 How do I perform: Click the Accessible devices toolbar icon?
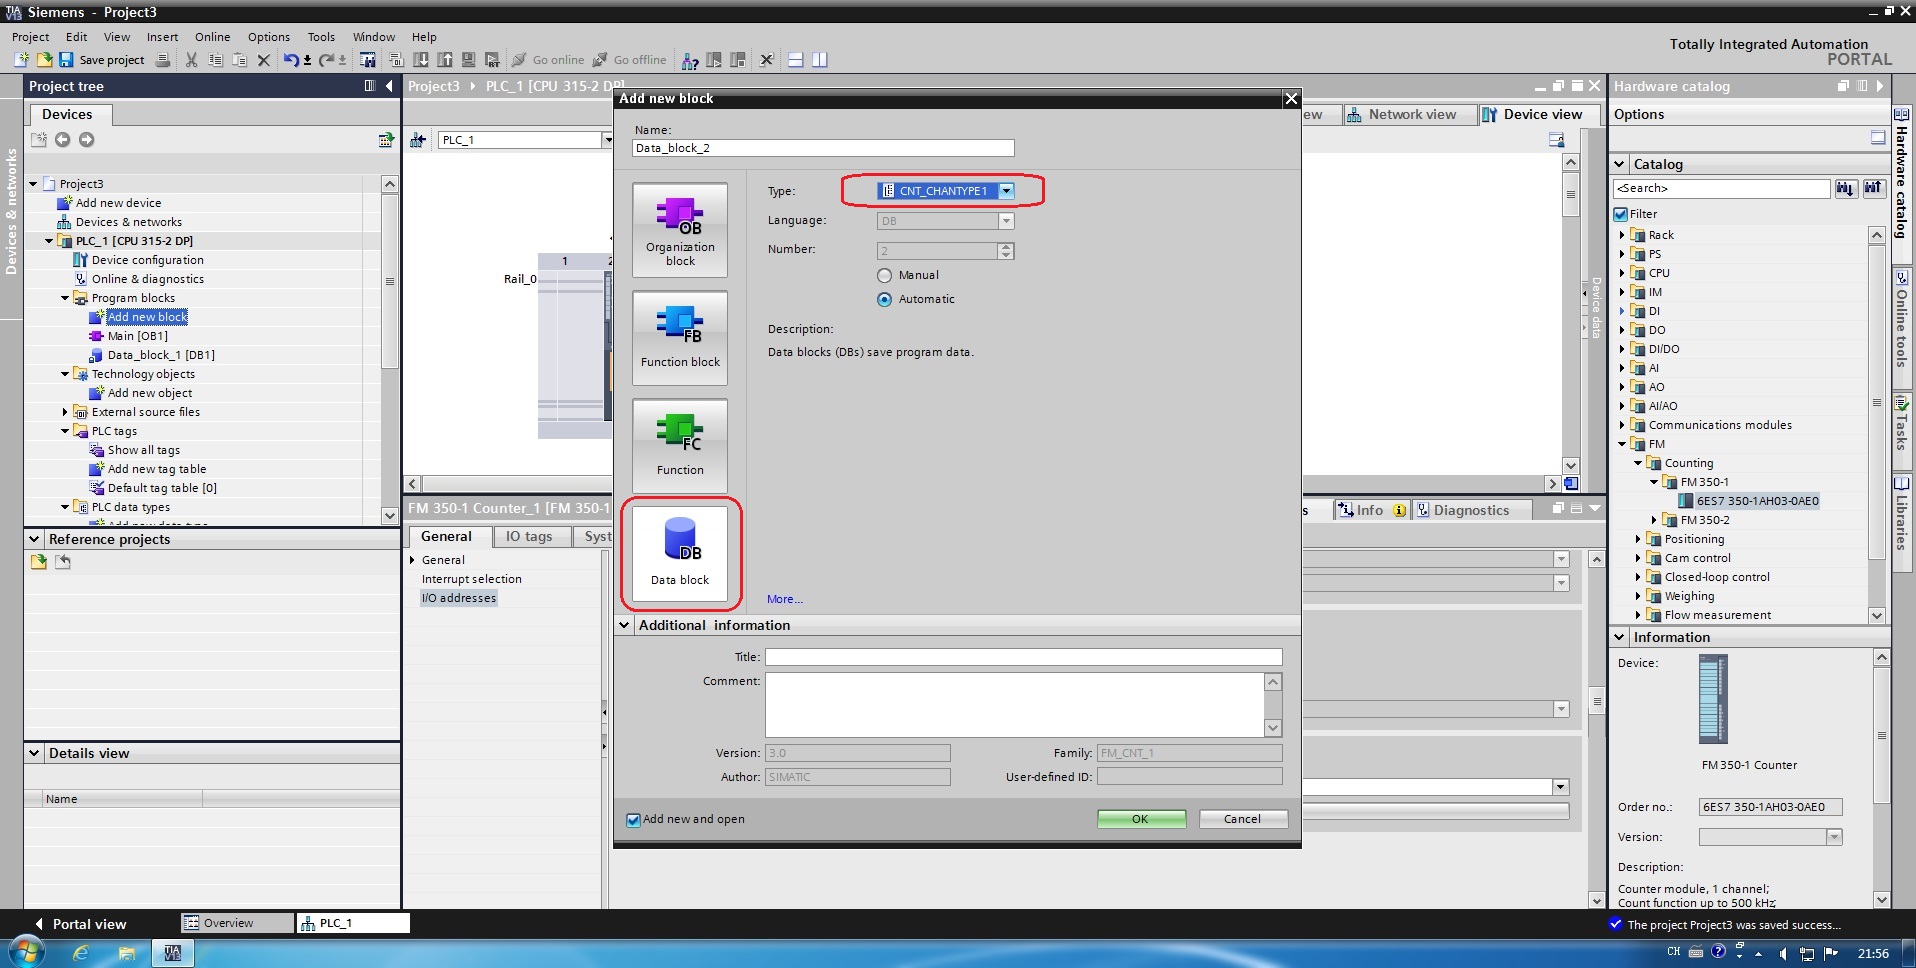click(690, 60)
